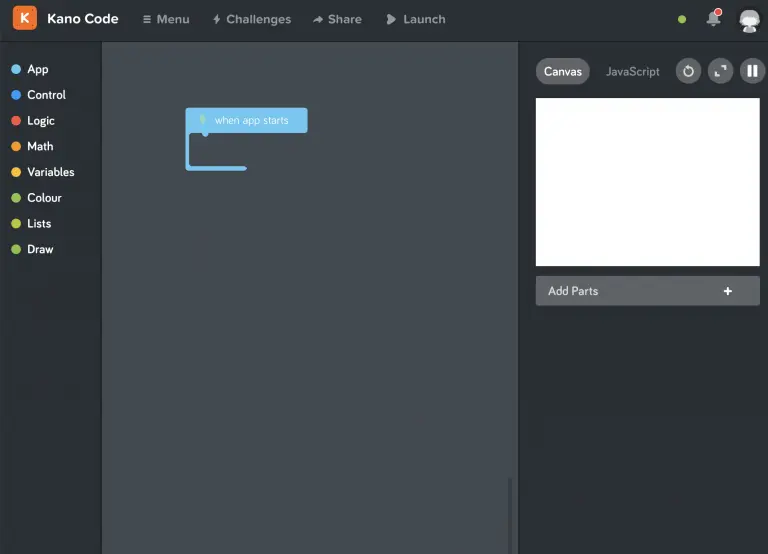The image size is (768, 554).
Task: Switch to the JavaScript view
Action: point(632,71)
